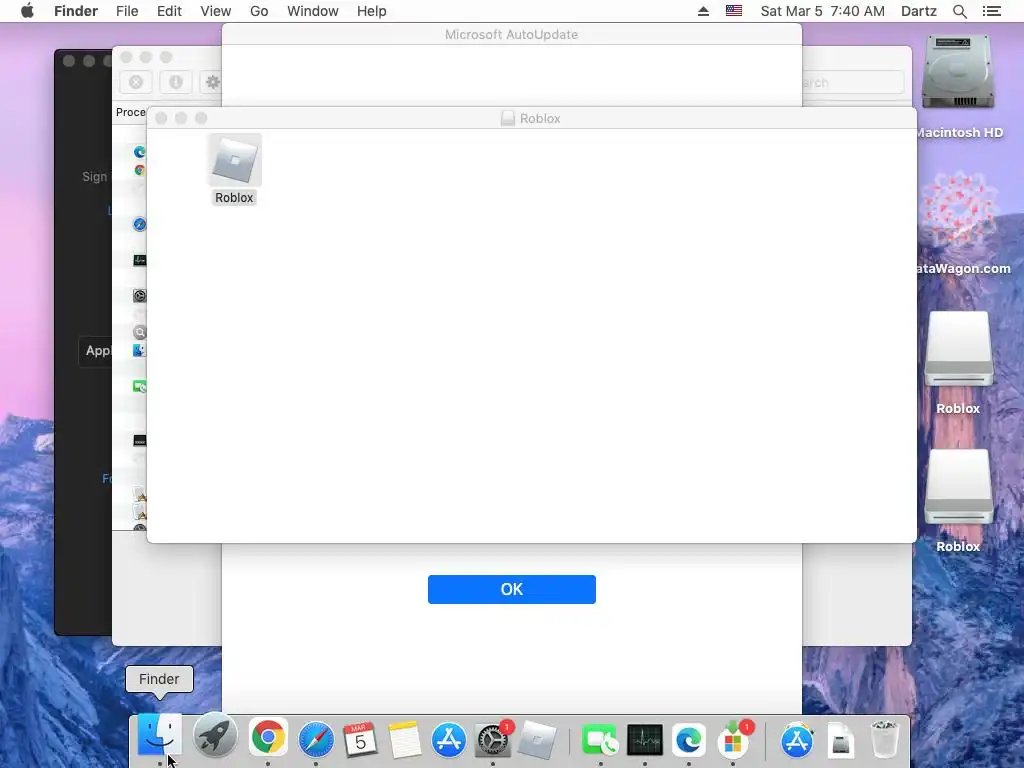Click Quit Process button in Activity Monitor
Screen dimensions: 1024x768
click(x=136, y=82)
